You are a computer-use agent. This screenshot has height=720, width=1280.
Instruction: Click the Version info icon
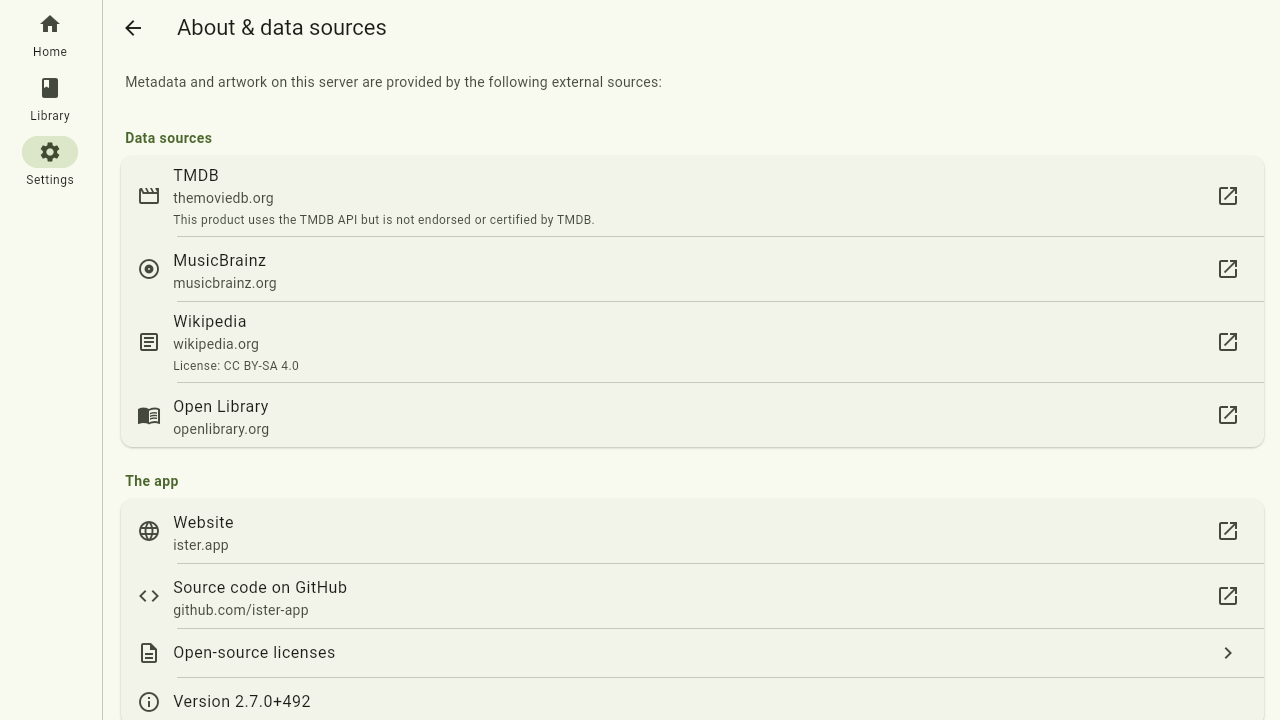149,702
